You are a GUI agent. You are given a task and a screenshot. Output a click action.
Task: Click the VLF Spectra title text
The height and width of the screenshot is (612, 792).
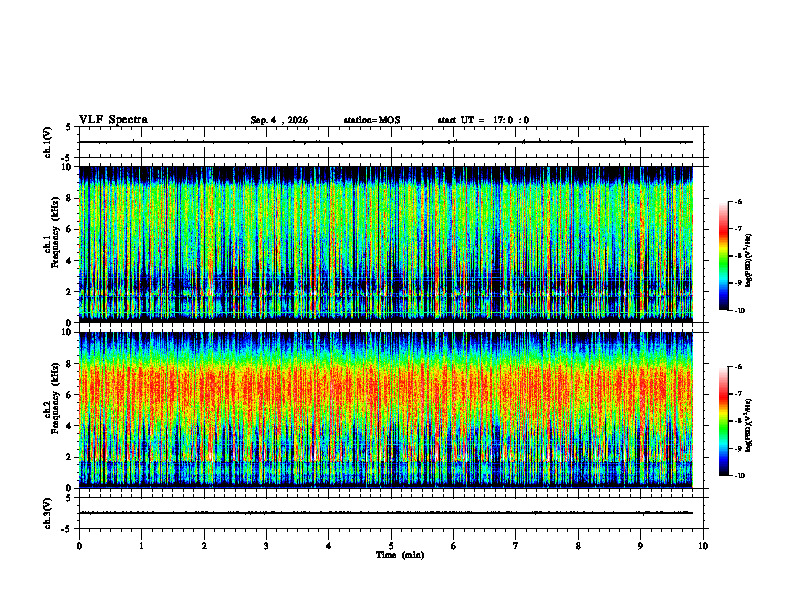coord(113,120)
